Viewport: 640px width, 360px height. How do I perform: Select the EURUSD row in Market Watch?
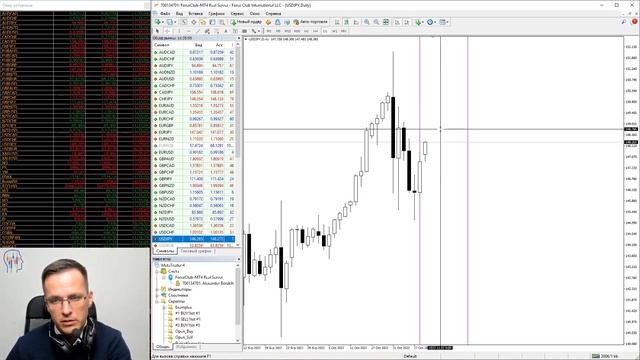pos(194,152)
